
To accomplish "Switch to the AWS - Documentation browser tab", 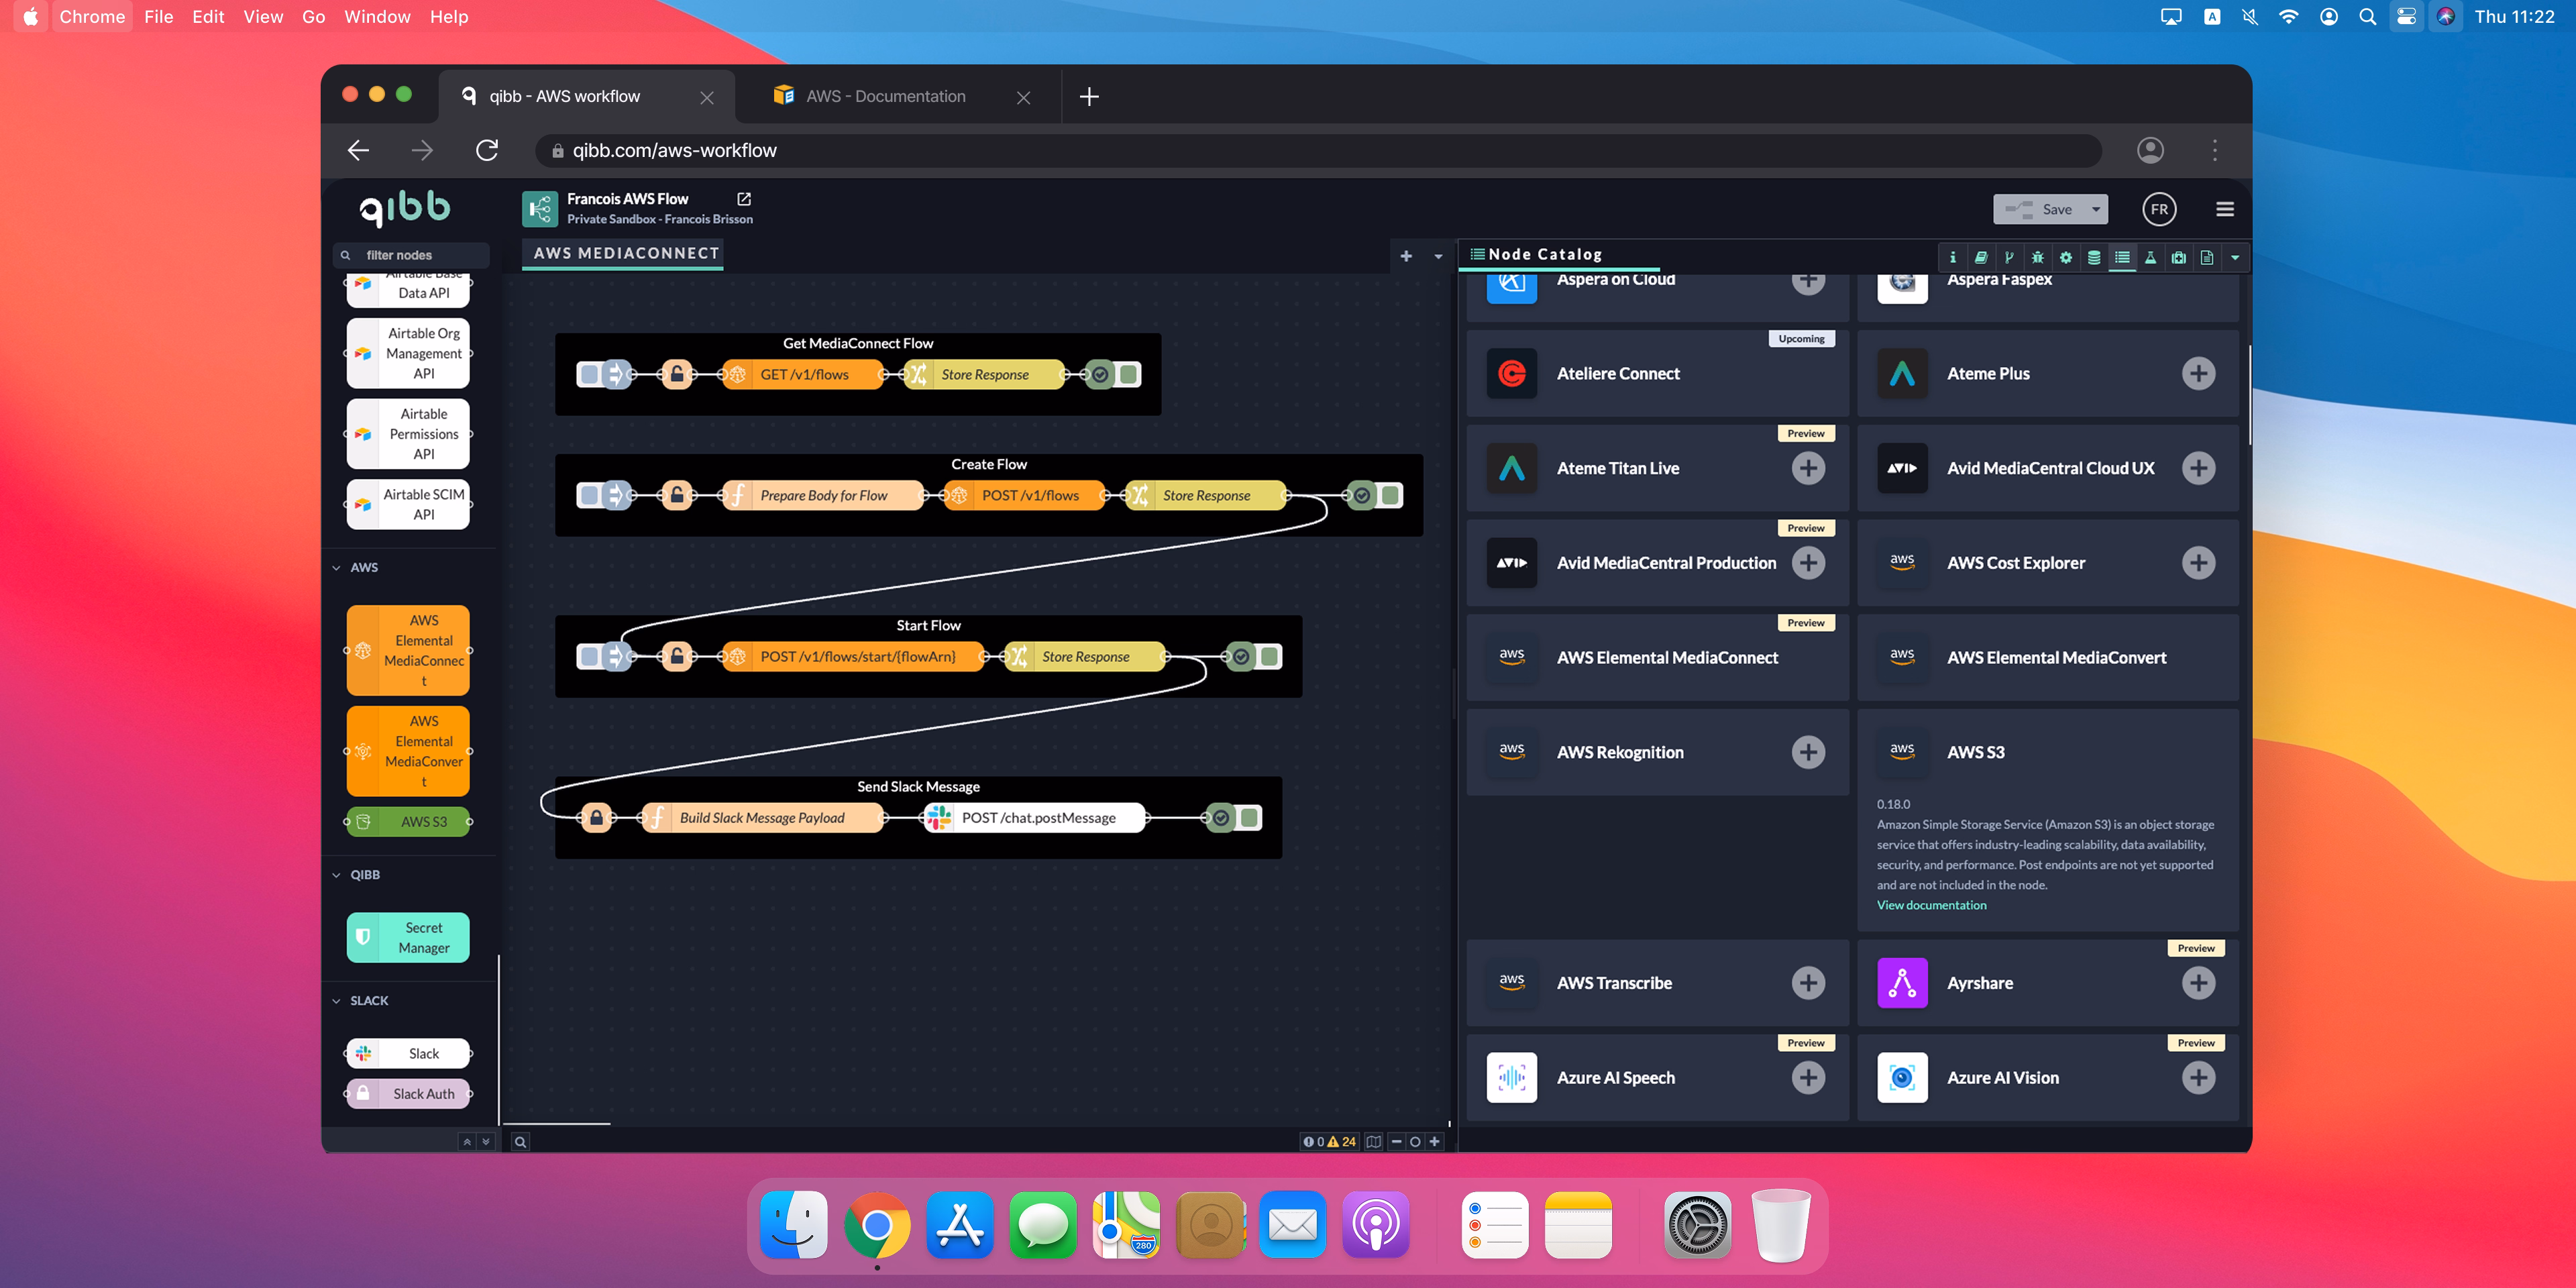I will point(885,96).
